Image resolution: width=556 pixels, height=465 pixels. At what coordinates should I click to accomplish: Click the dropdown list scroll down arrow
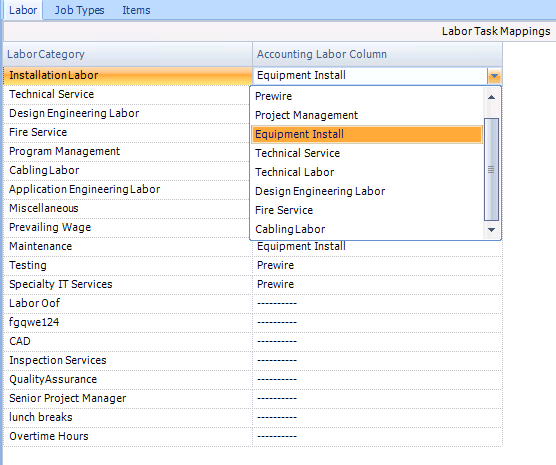pyautogui.click(x=491, y=230)
